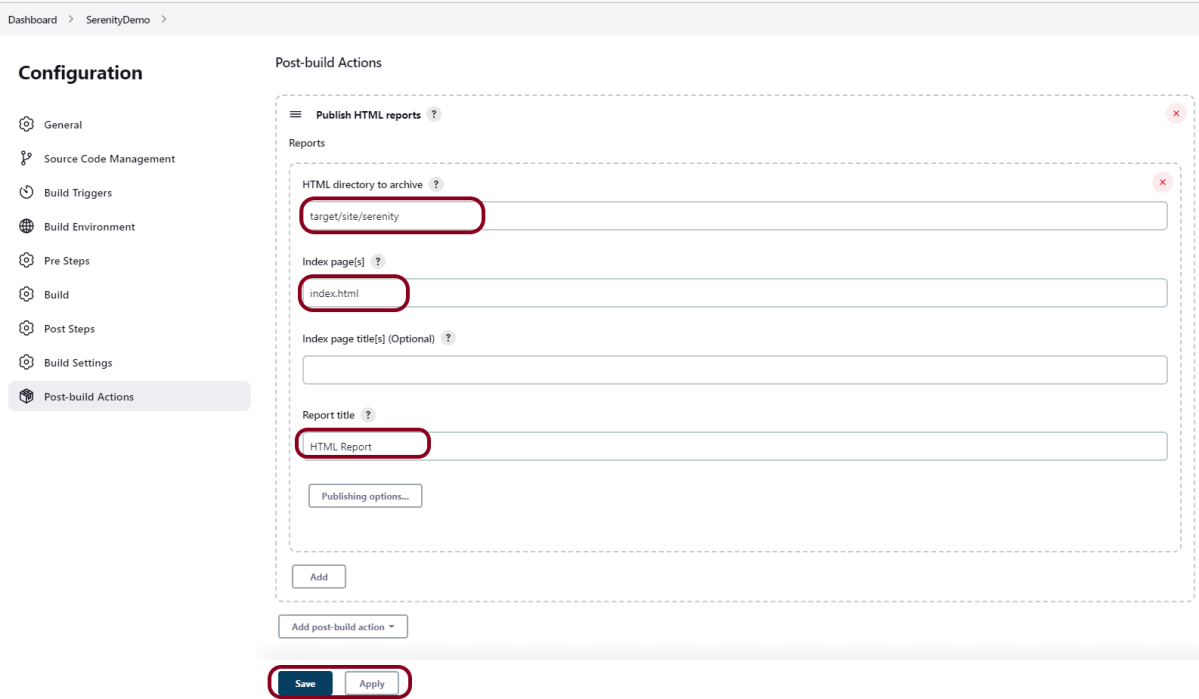Save the job configuration
The image size is (1199, 699).
click(305, 684)
